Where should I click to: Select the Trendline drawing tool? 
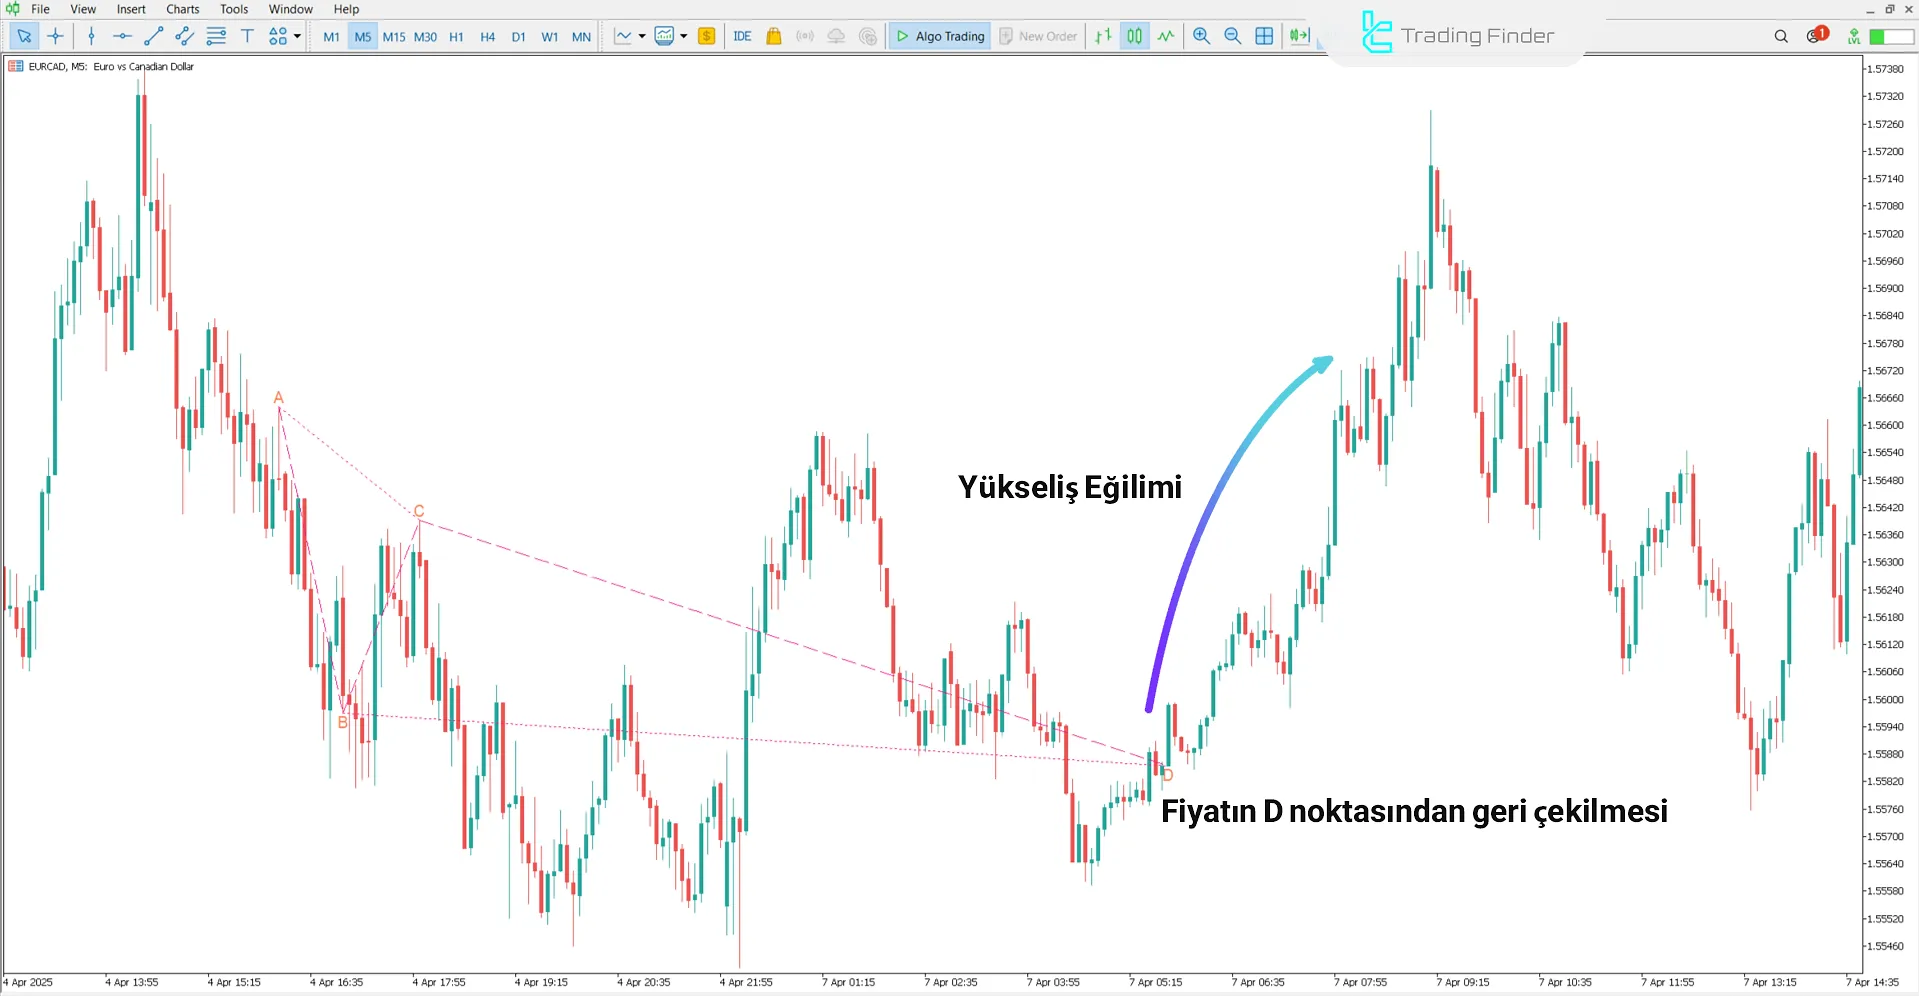[153, 36]
